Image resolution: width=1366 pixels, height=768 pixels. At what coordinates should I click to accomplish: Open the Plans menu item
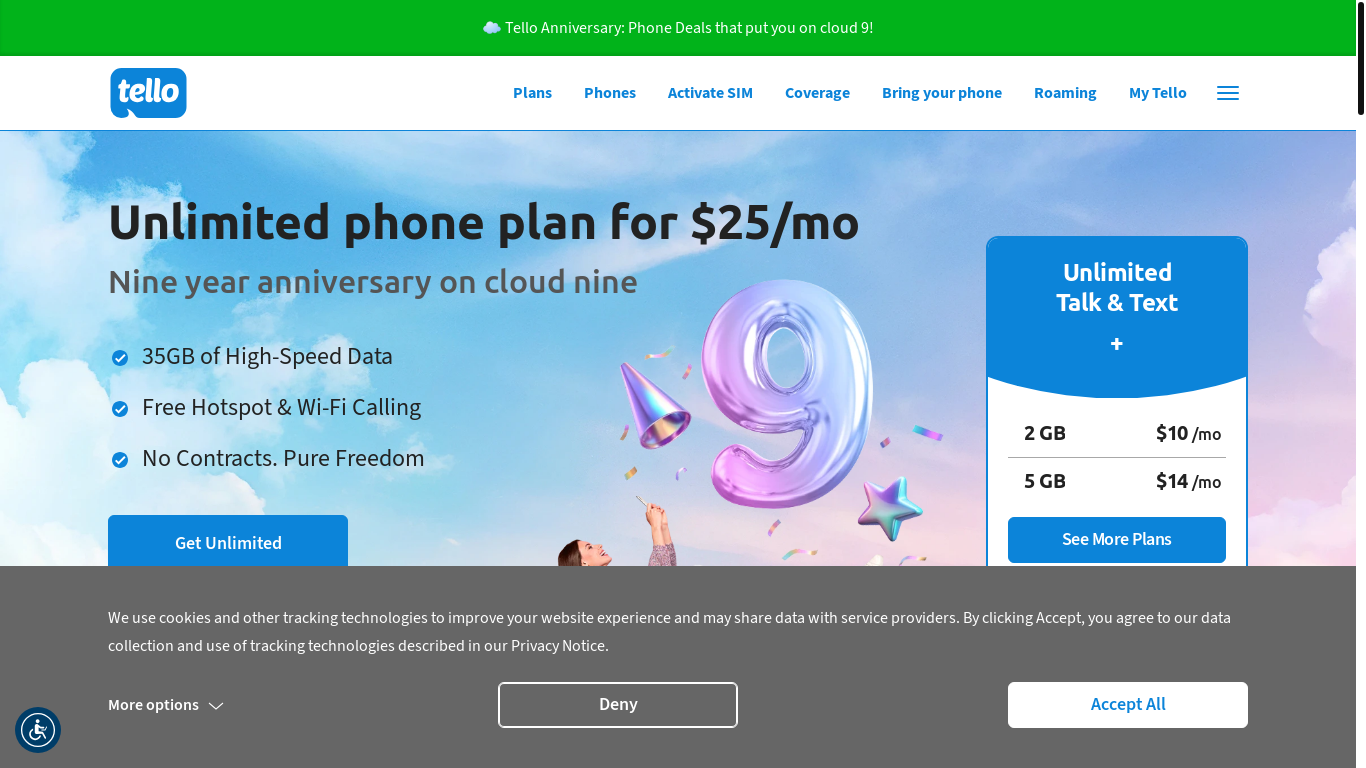pos(532,93)
